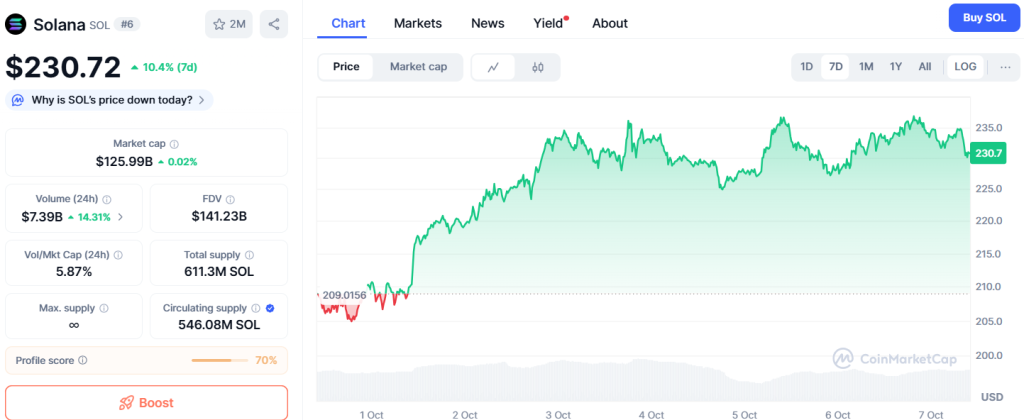Toggle chart to Market cap view
The height and width of the screenshot is (420, 1024).
418,67
